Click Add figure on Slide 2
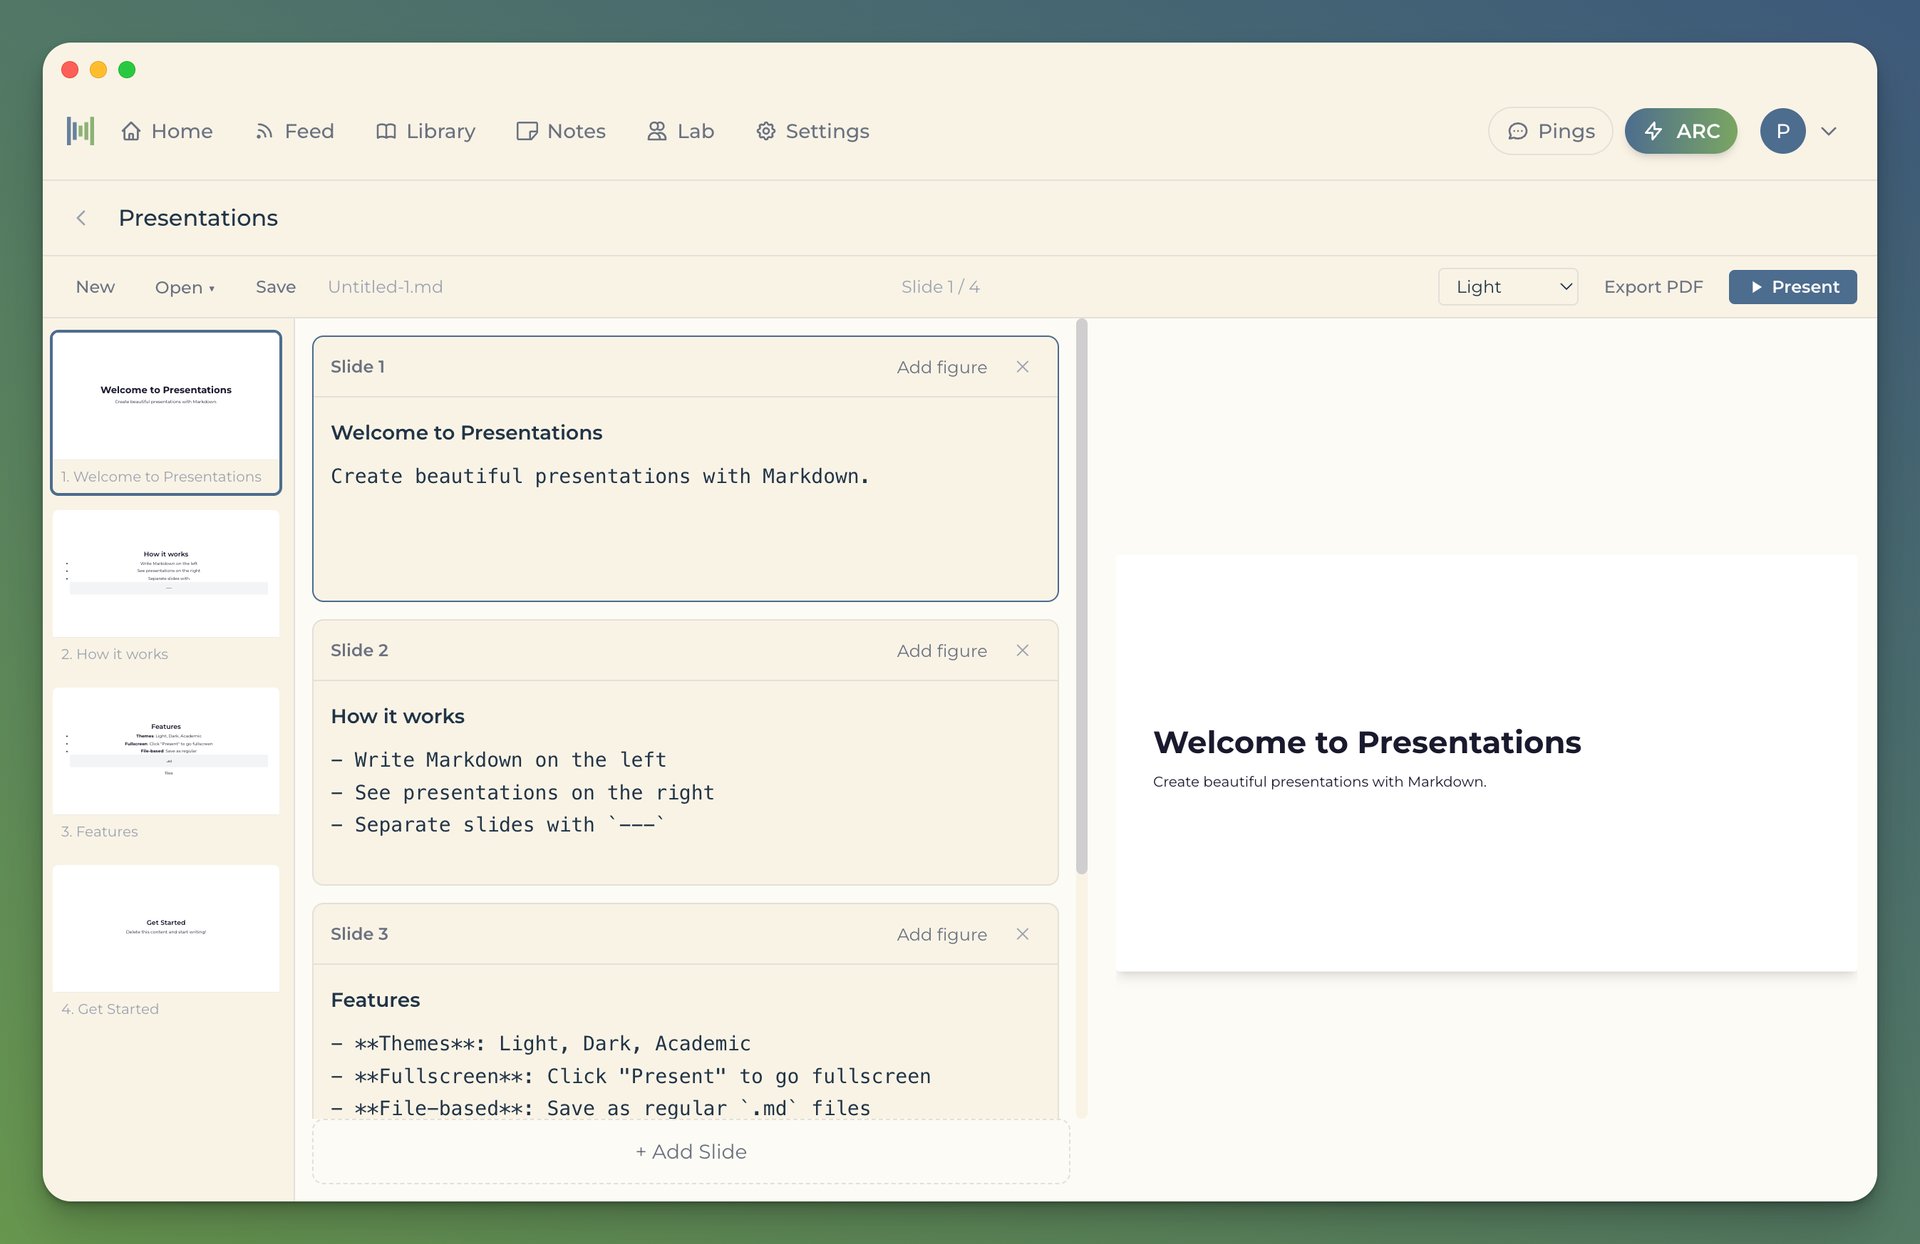This screenshot has height=1244, width=1920. tap(941, 651)
